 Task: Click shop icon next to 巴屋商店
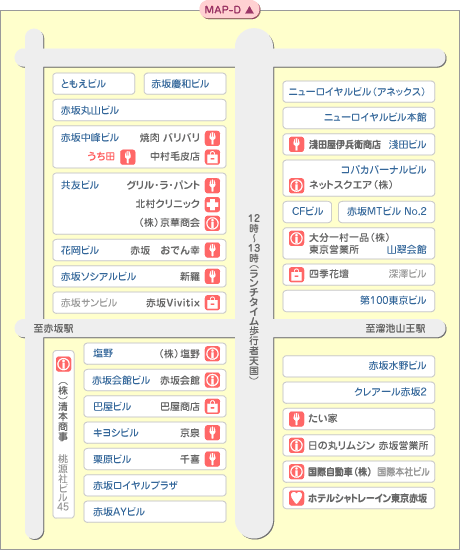[x=212, y=406]
